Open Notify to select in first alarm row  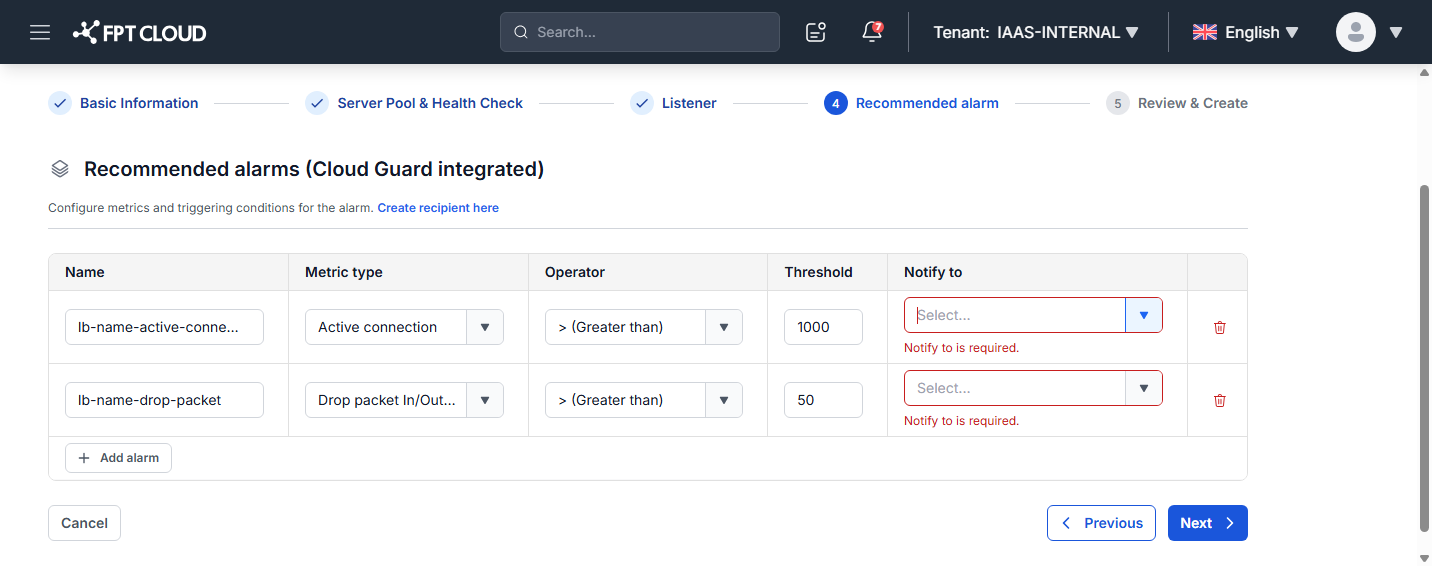(x=1033, y=315)
